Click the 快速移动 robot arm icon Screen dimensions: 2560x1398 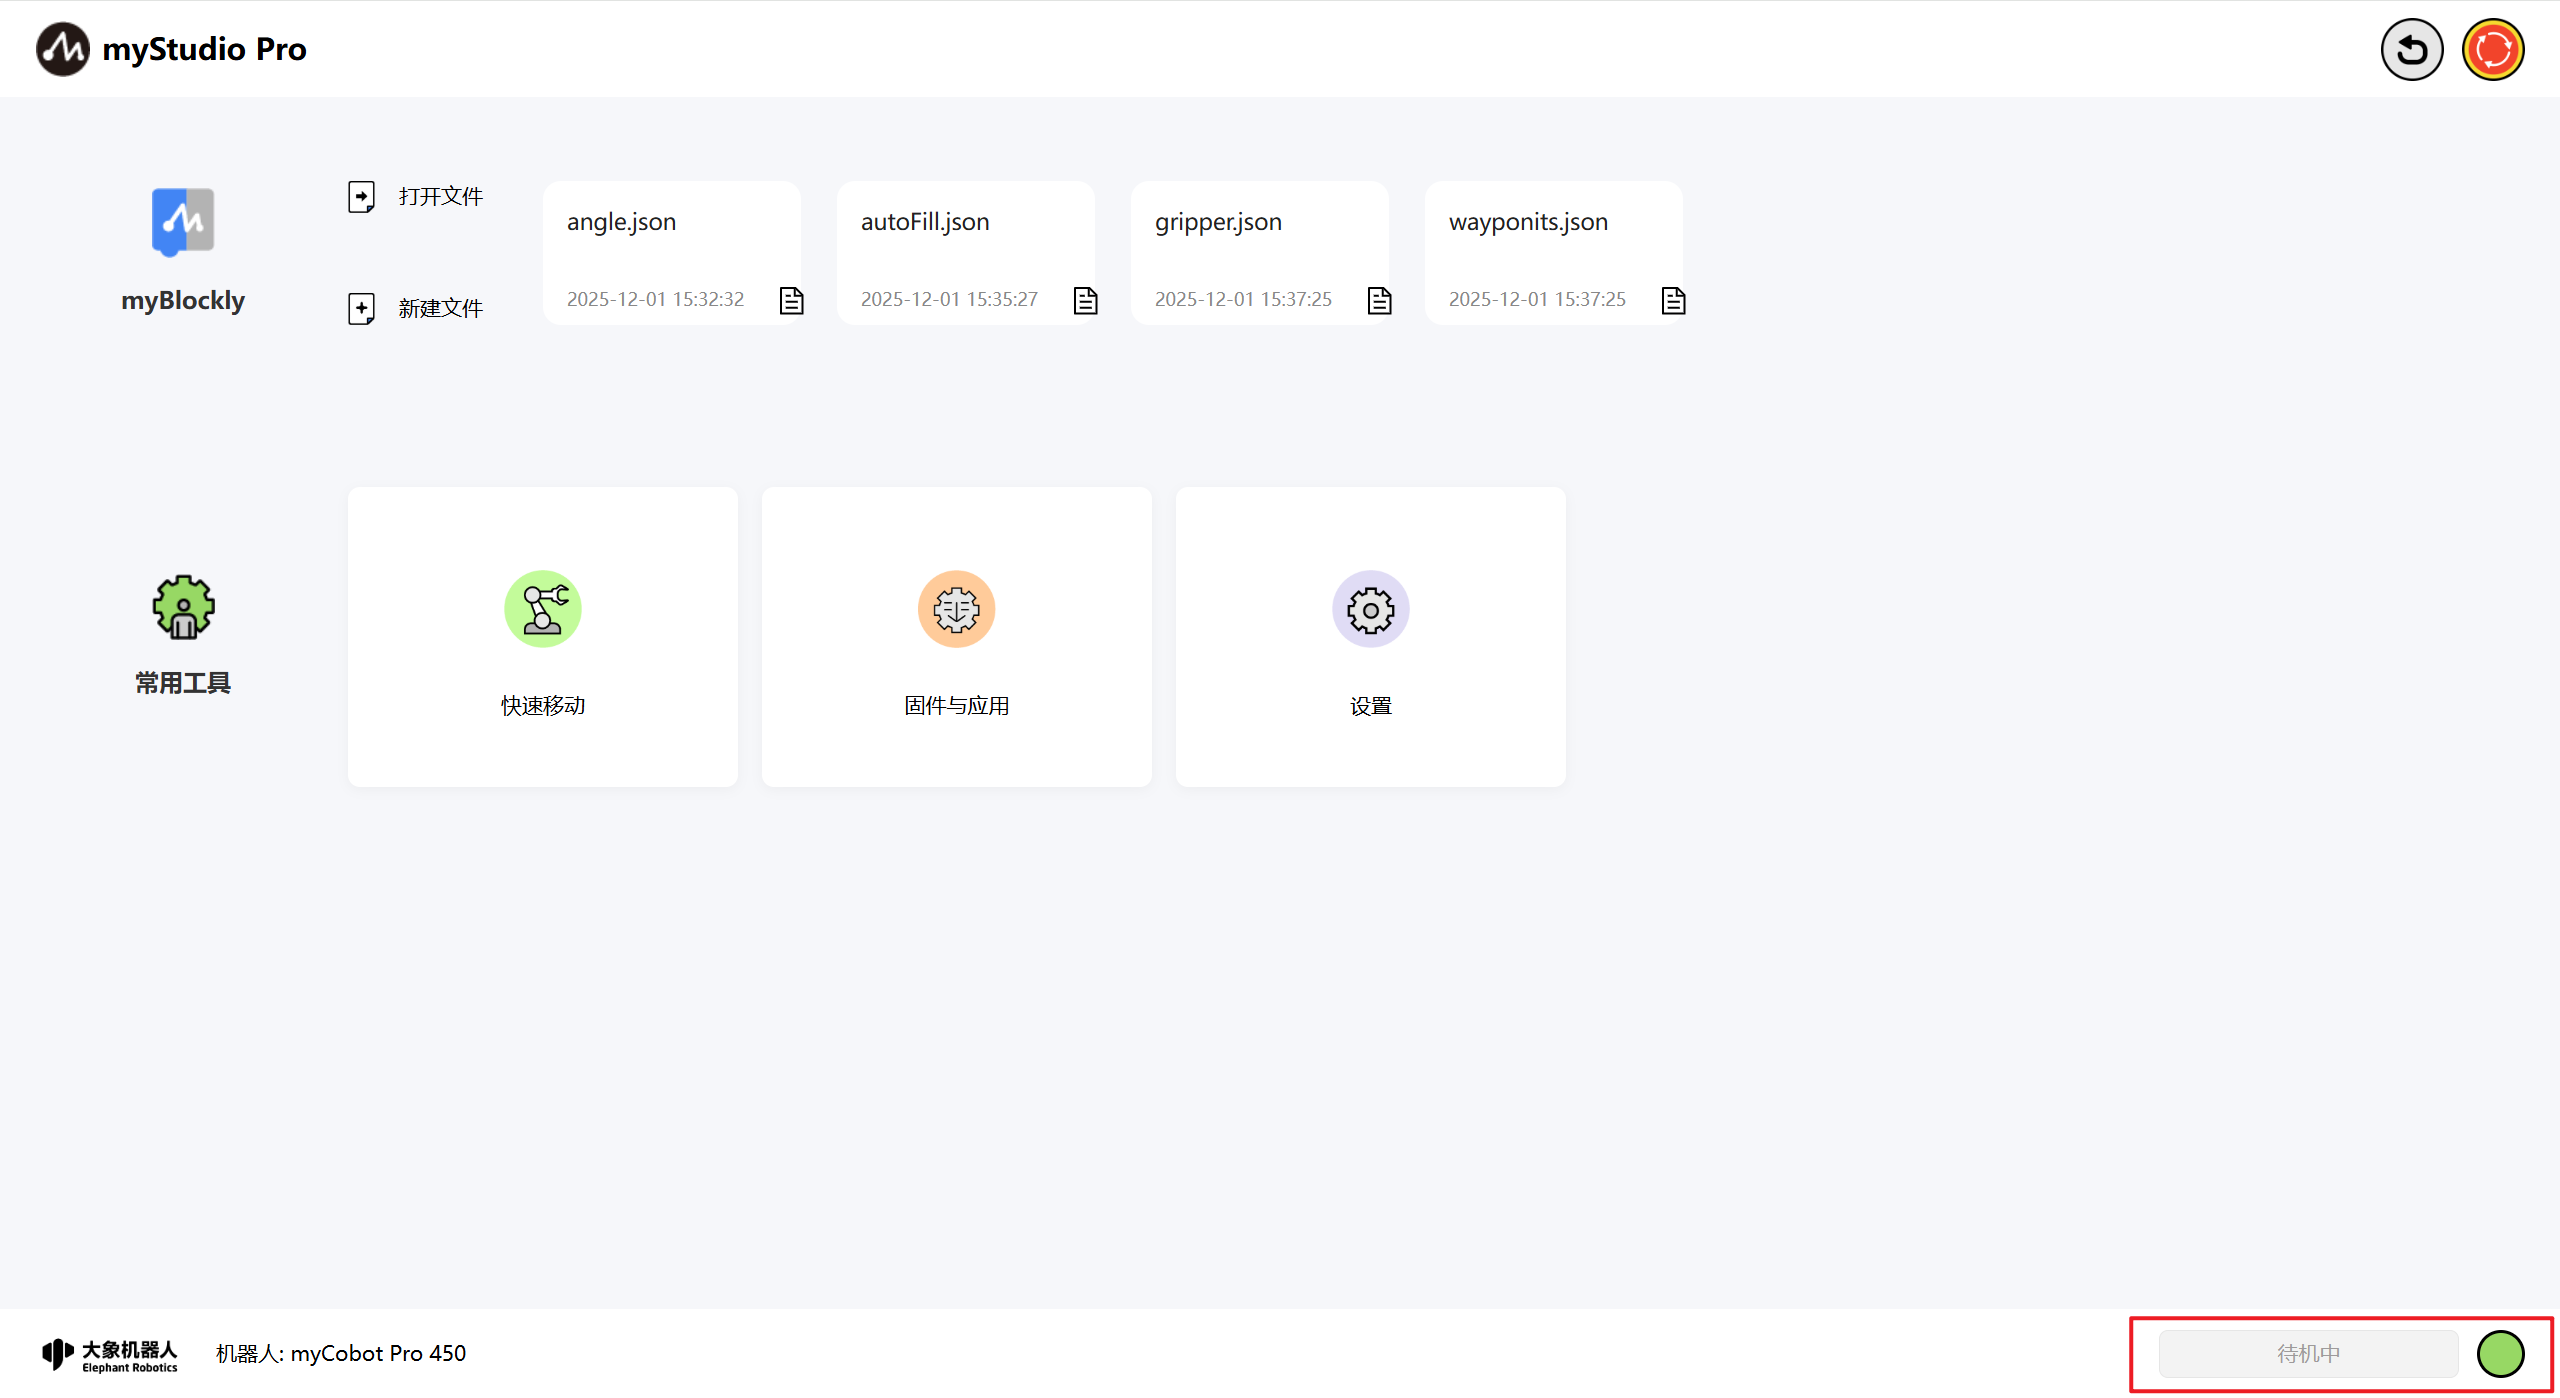[x=543, y=609]
